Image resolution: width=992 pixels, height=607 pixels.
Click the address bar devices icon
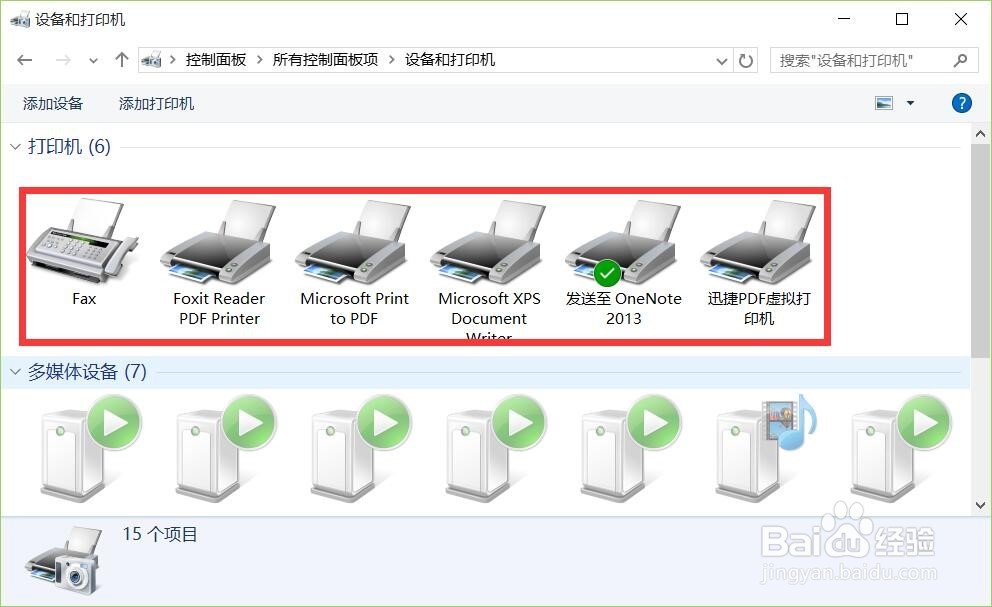click(151, 59)
